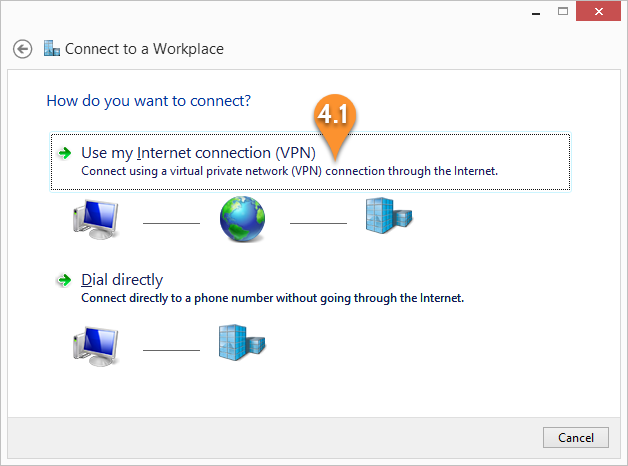This screenshot has width=628, height=466.
Task: Click the computer icon in the VPN diagram
Action: click(x=96, y=219)
